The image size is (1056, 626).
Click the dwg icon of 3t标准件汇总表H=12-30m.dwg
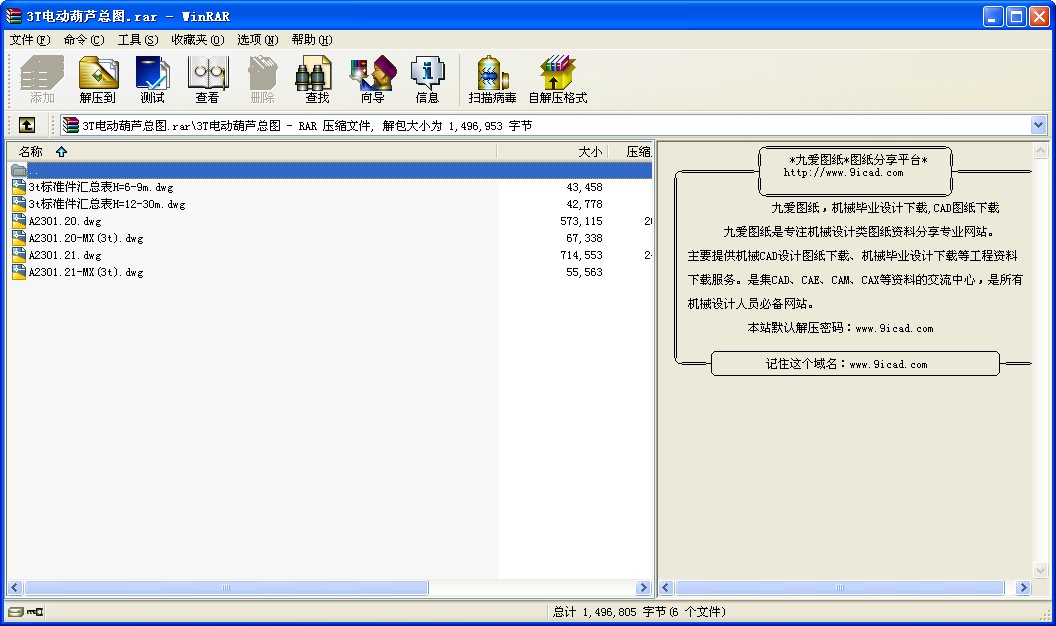coord(19,204)
